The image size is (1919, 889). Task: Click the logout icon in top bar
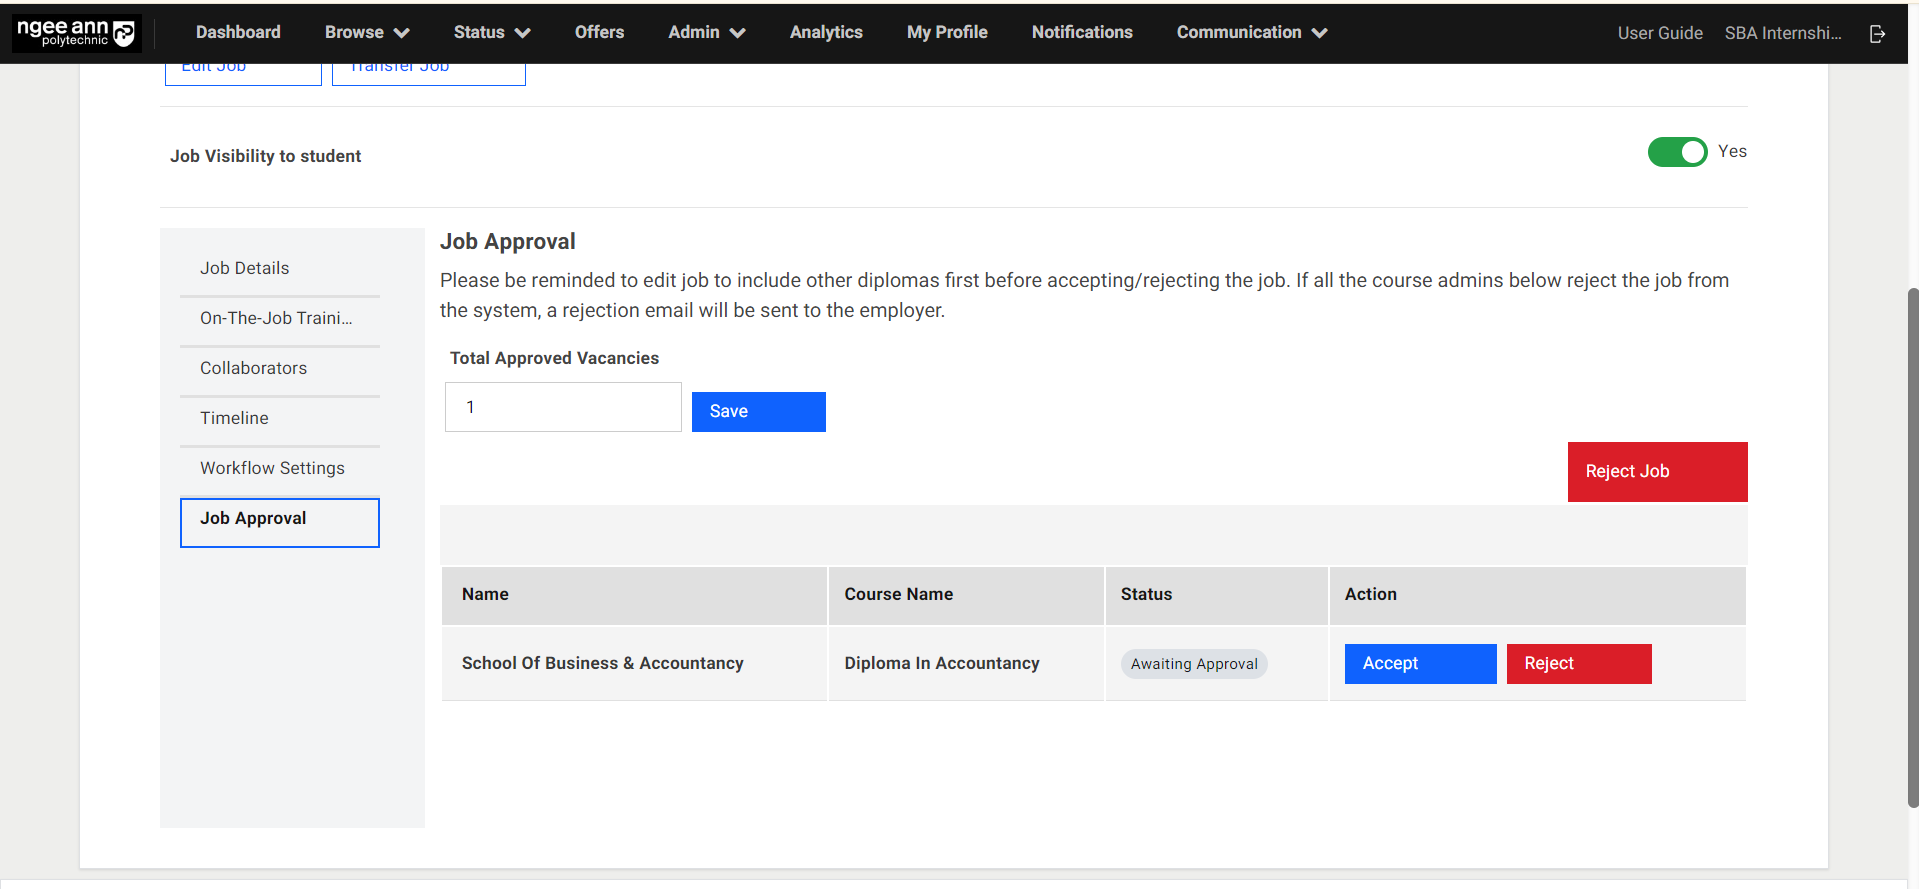pos(1877,34)
